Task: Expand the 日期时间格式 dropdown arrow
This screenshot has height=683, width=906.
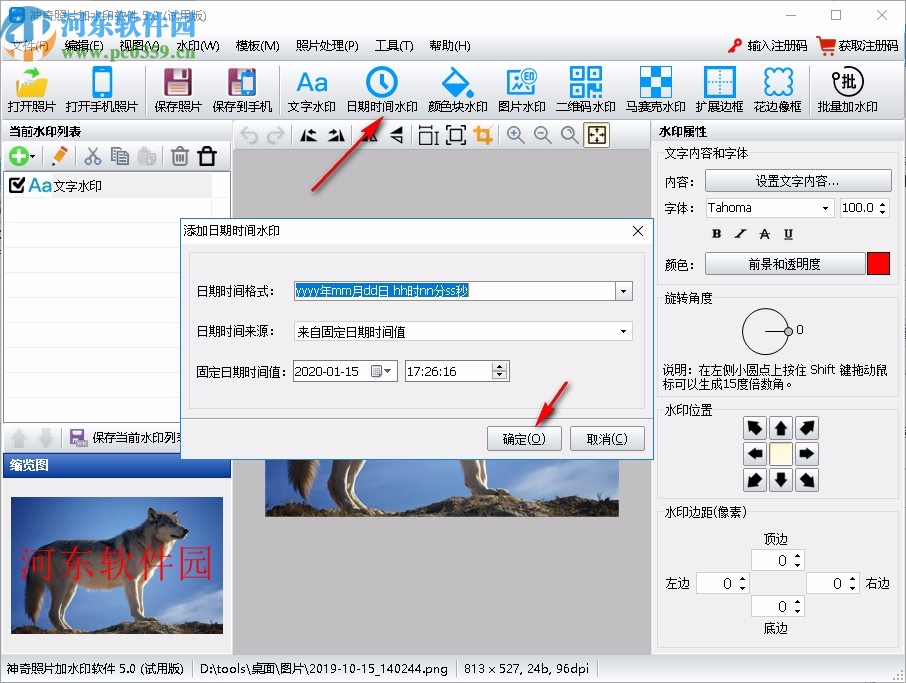Action: click(623, 291)
